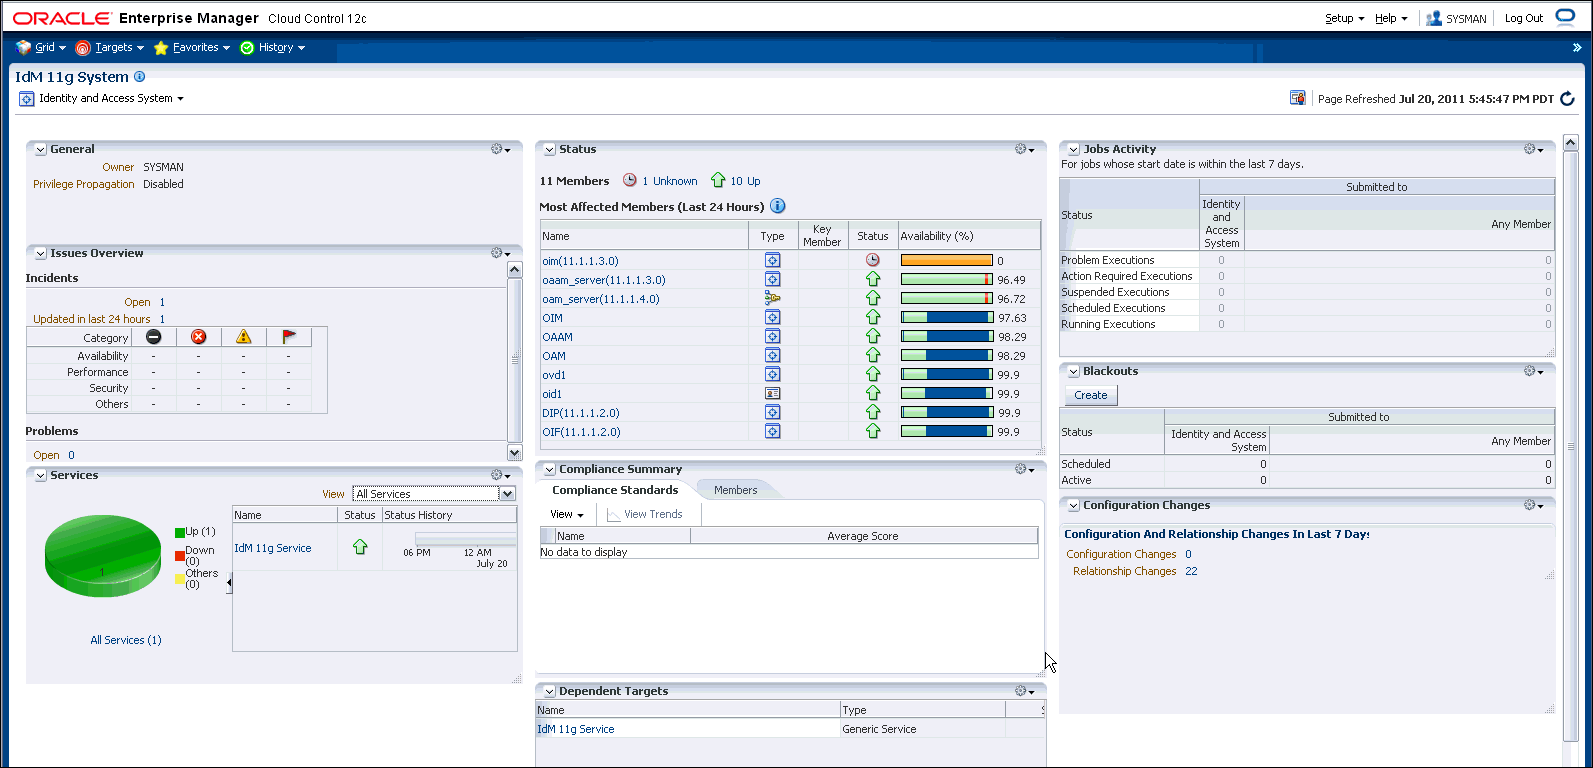Click the Unknown status clock icon
This screenshot has width=1593, height=768.
click(x=630, y=180)
